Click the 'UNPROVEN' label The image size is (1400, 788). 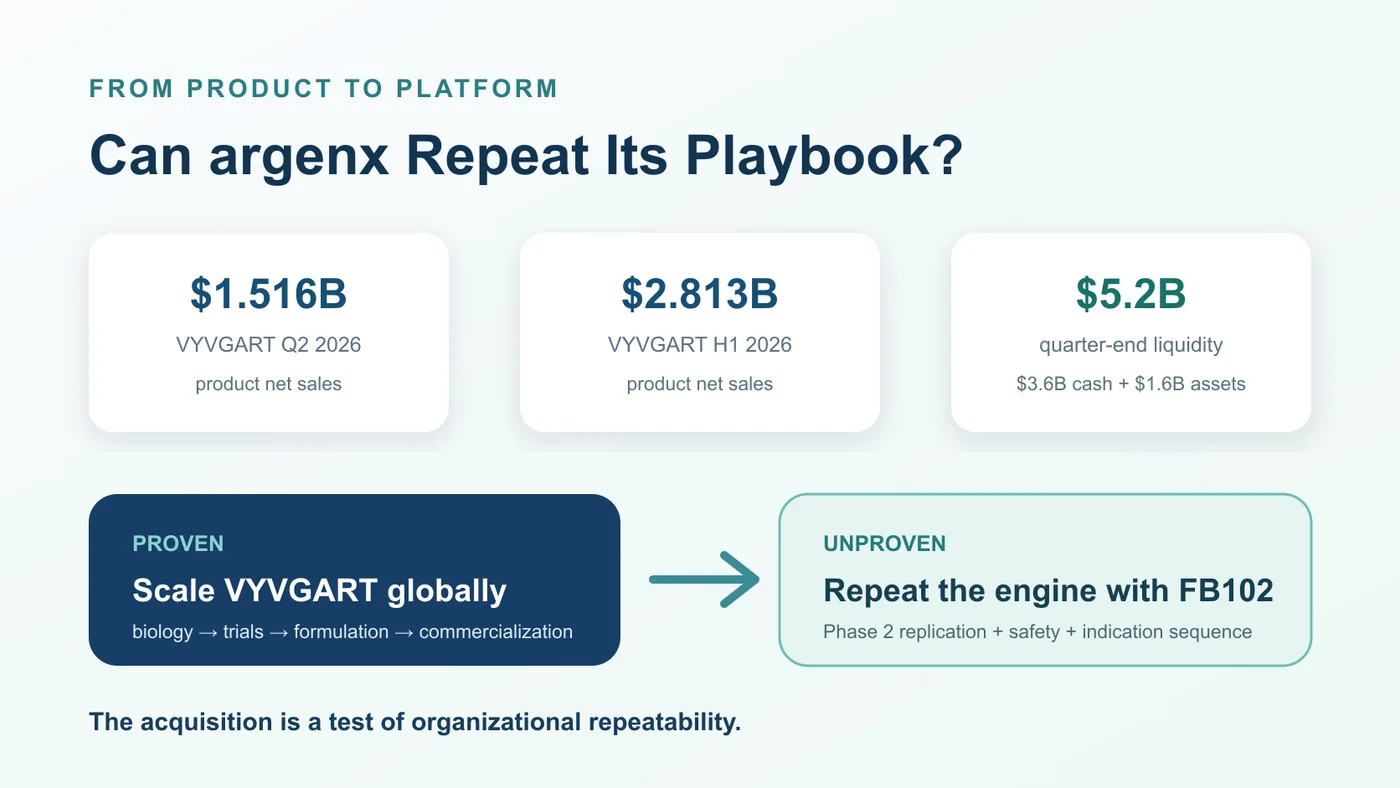click(885, 544)
